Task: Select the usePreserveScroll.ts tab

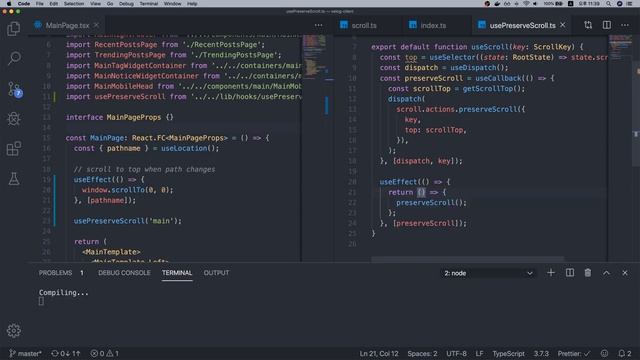Action: click(x=522, y=25)
